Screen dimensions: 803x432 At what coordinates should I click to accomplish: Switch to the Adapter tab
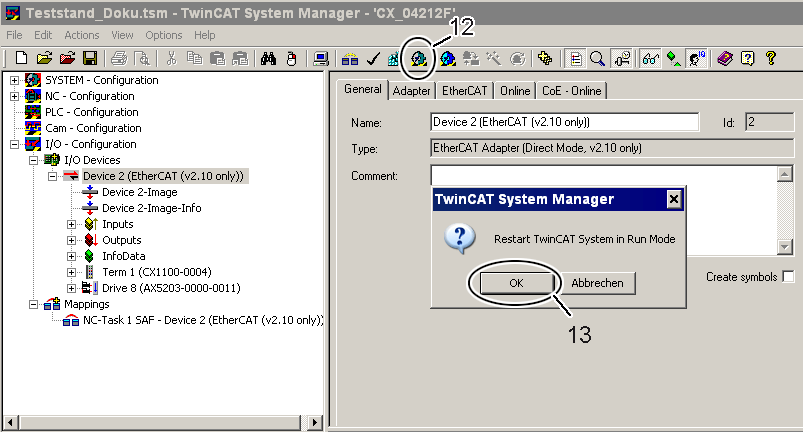pyautogui.click(x=411, y=91)
